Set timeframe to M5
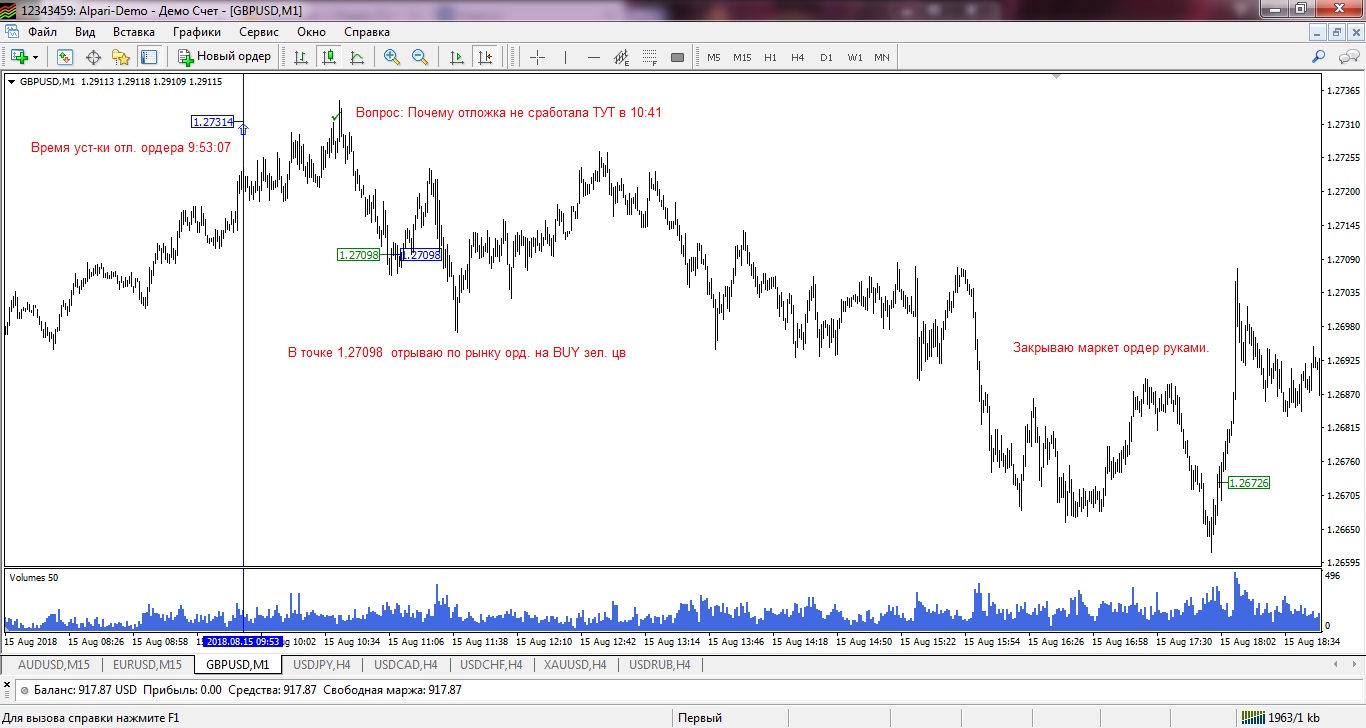Viewport: 1366px width, 728px height. (x=714, y=57)
